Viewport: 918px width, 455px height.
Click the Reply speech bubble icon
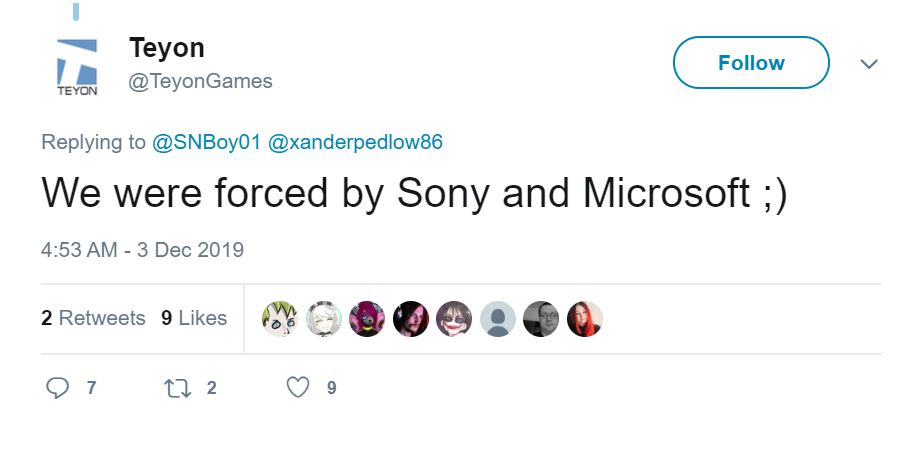pos(58,387)
